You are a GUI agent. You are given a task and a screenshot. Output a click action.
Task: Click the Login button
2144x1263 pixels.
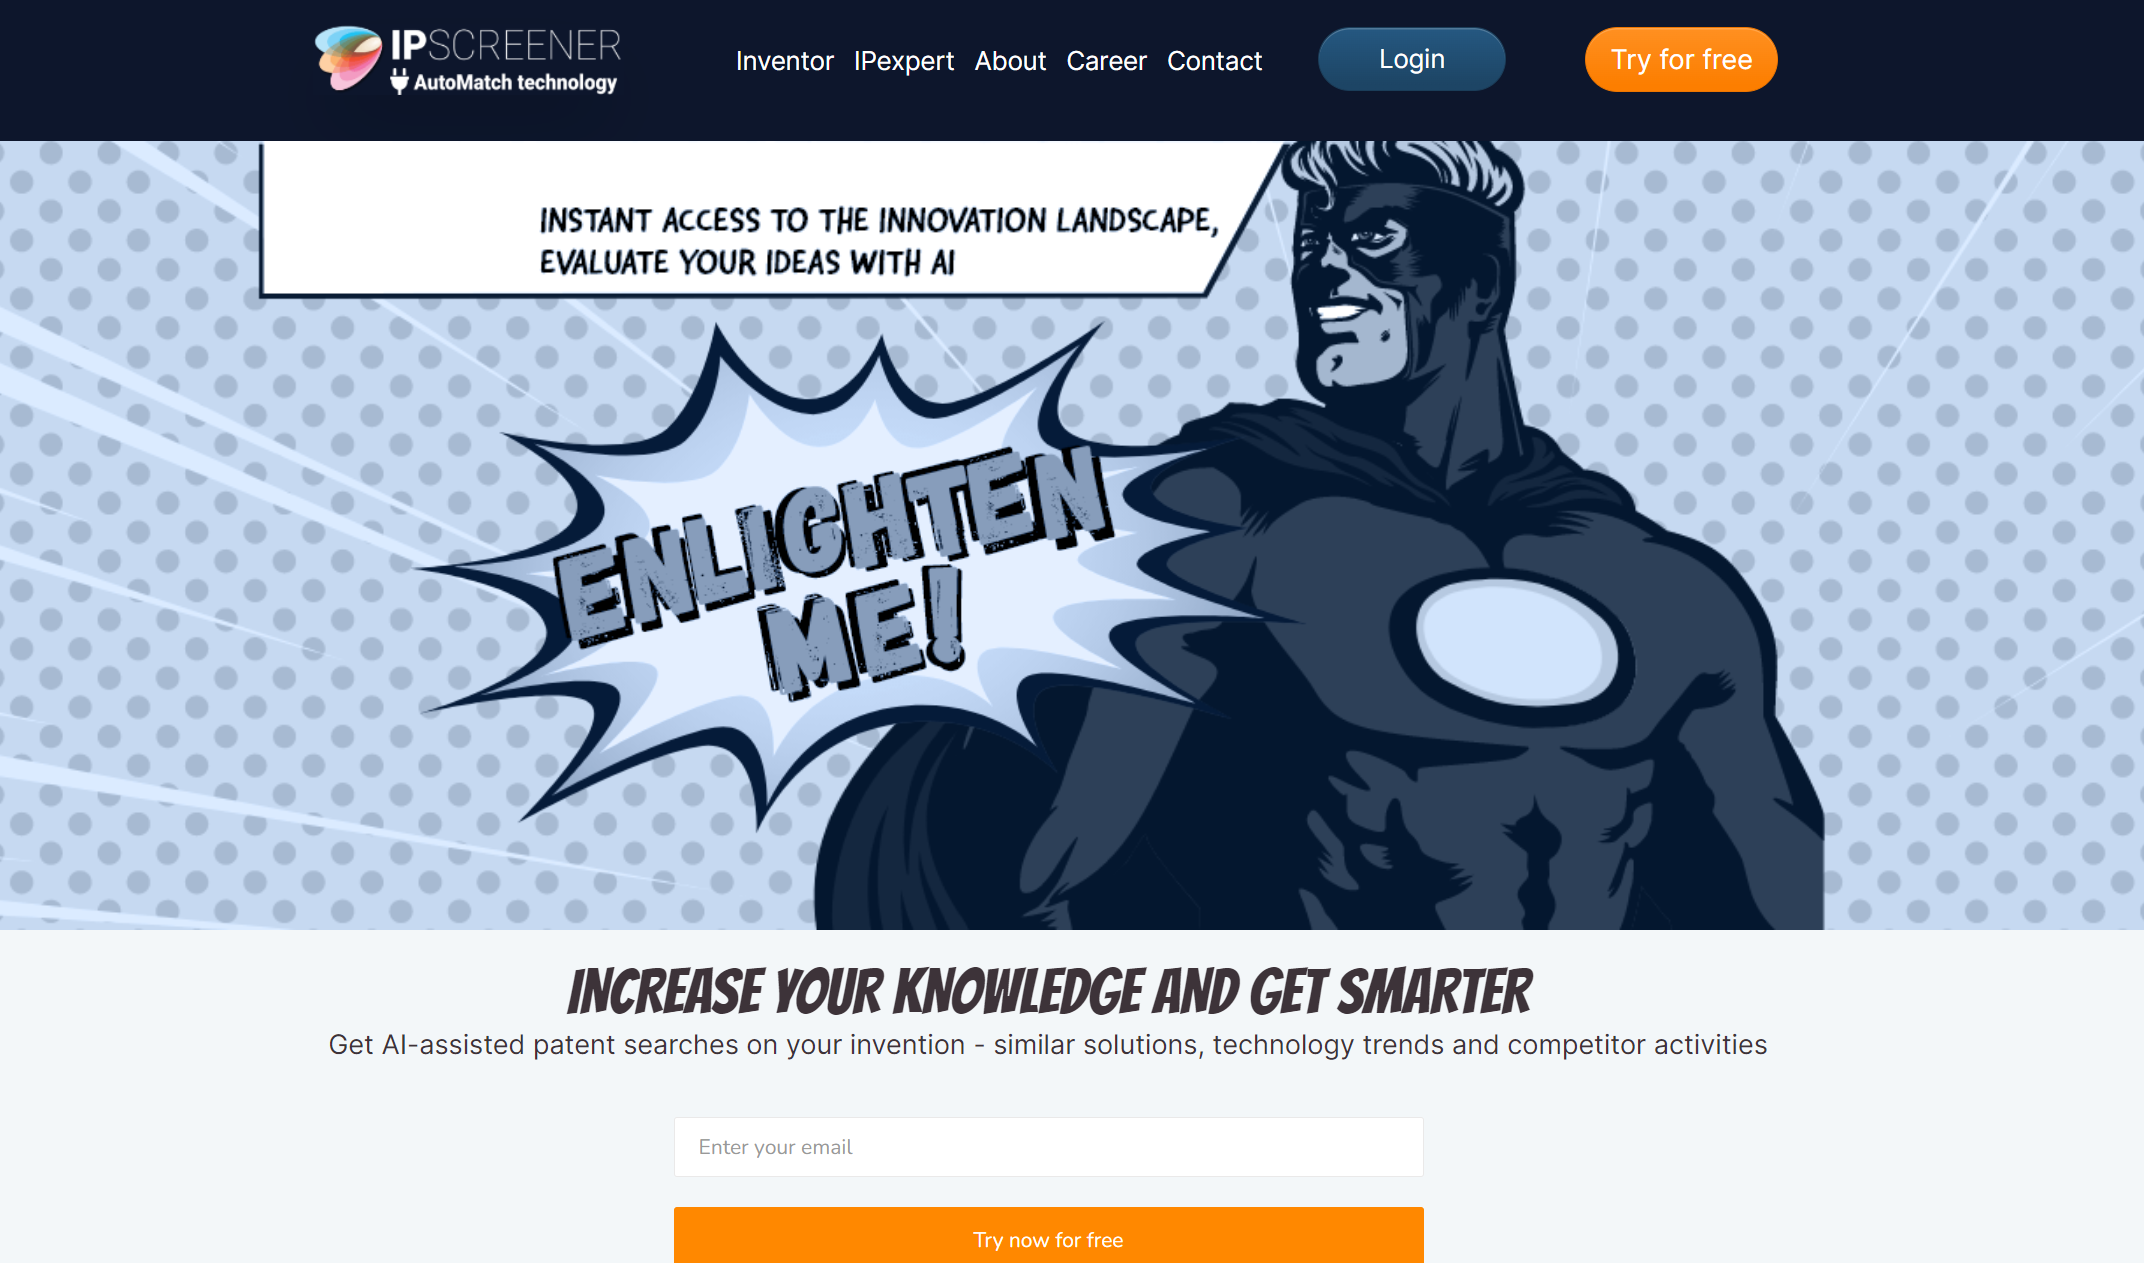point(1412,60)
